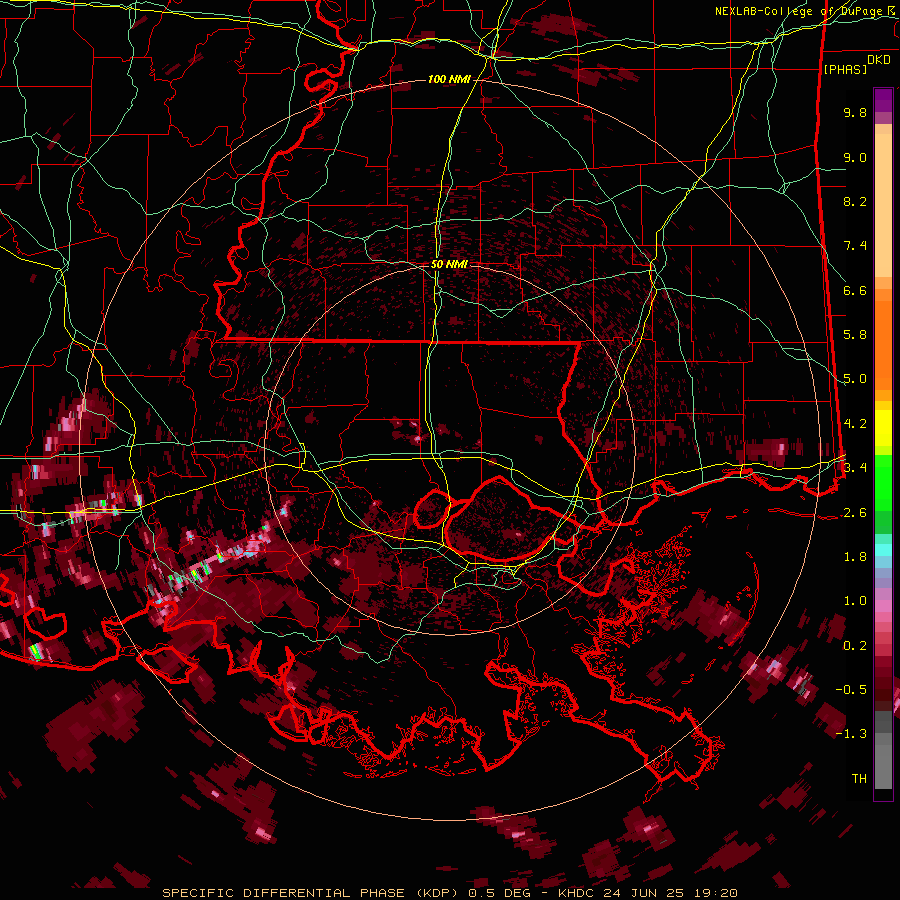900x900 pixels.
Task: Click the 1.0 scale value
Action: 855,601
